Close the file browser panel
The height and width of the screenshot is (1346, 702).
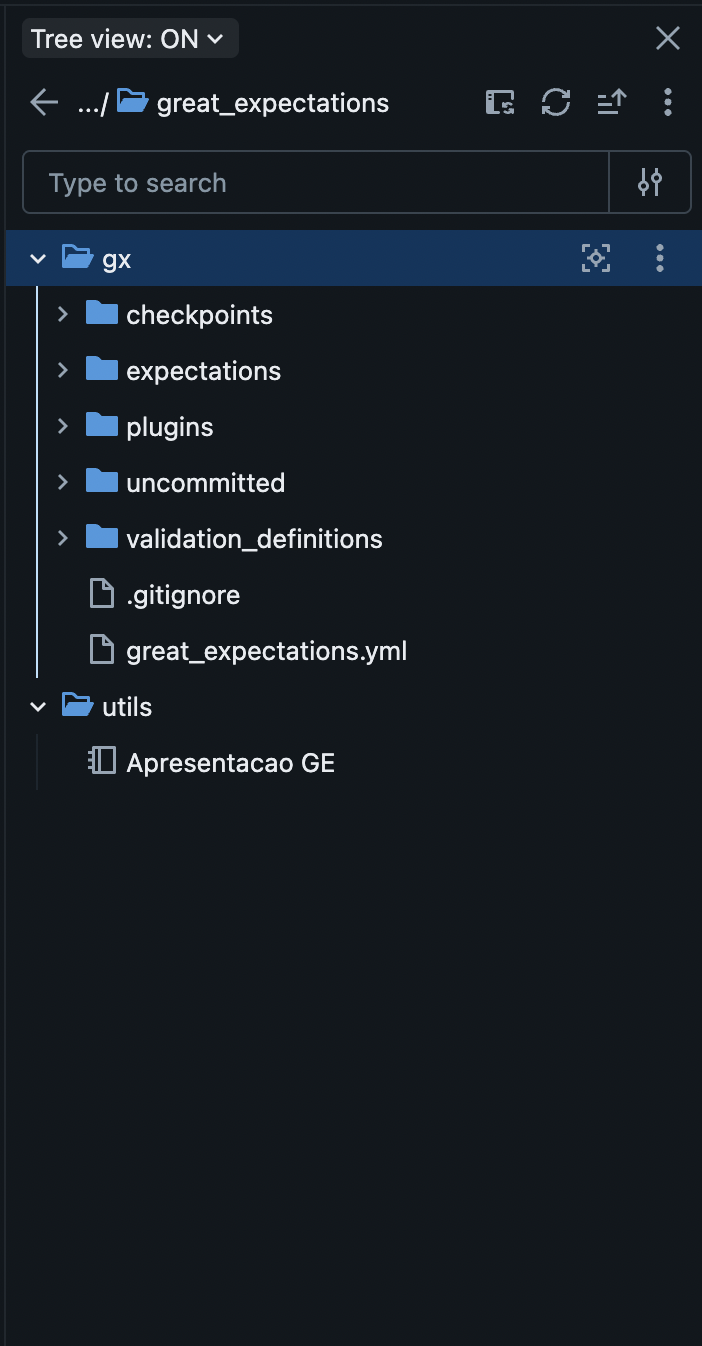click(667, 39)
